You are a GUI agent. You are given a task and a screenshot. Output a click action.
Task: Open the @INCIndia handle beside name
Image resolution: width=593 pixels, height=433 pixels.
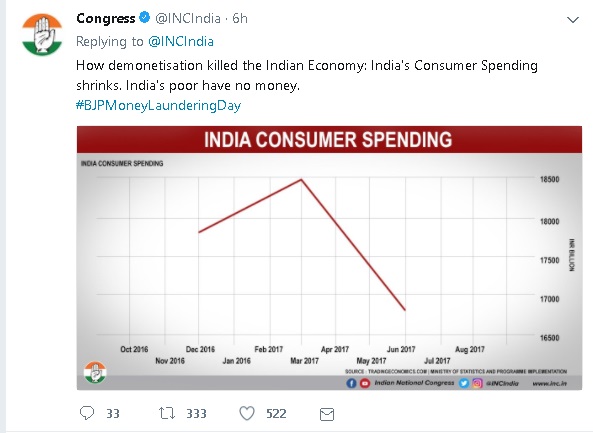click(188, 18)
